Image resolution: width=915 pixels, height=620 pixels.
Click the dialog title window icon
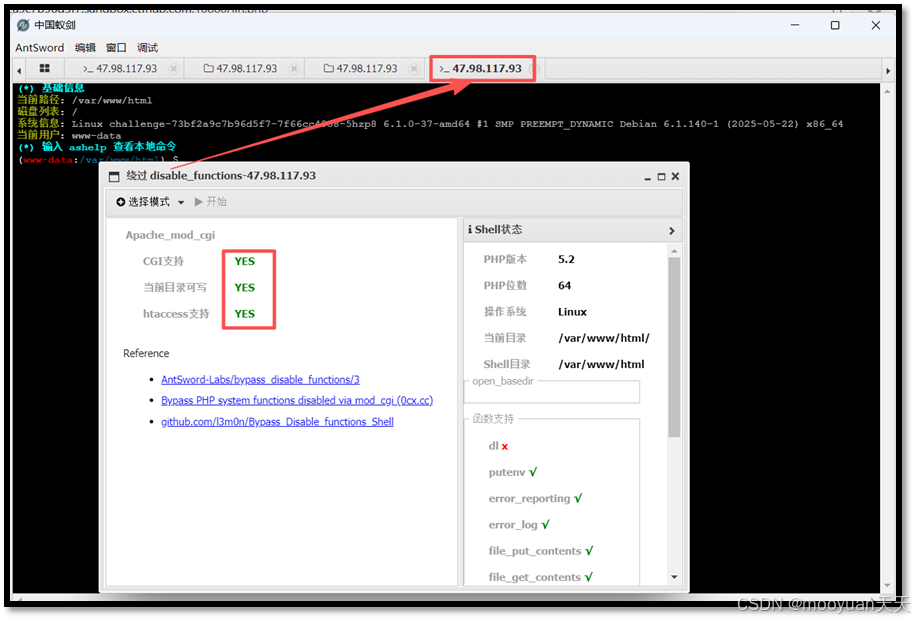click(x=114, y=176)
